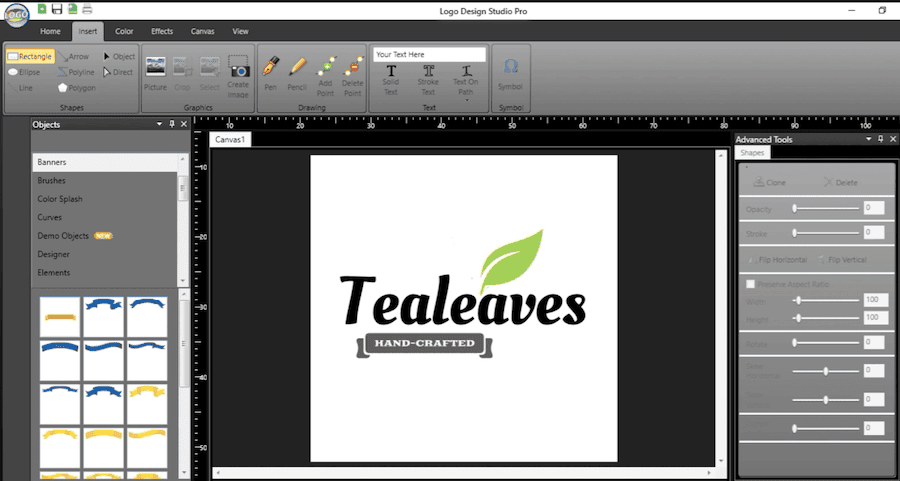This screenshot has height=481, width=900.
Task: Insert a Picture from the Graphics group
Action: 155,73
